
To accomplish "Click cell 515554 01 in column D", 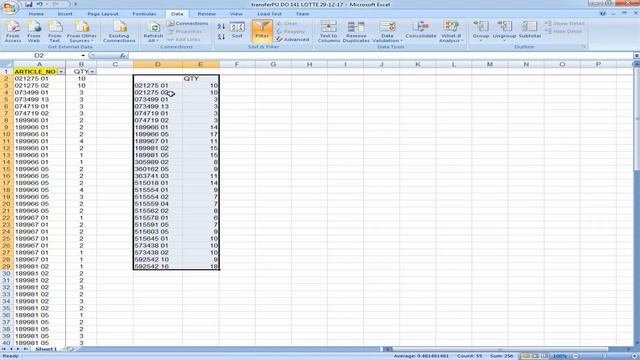I will pos(158,190).
